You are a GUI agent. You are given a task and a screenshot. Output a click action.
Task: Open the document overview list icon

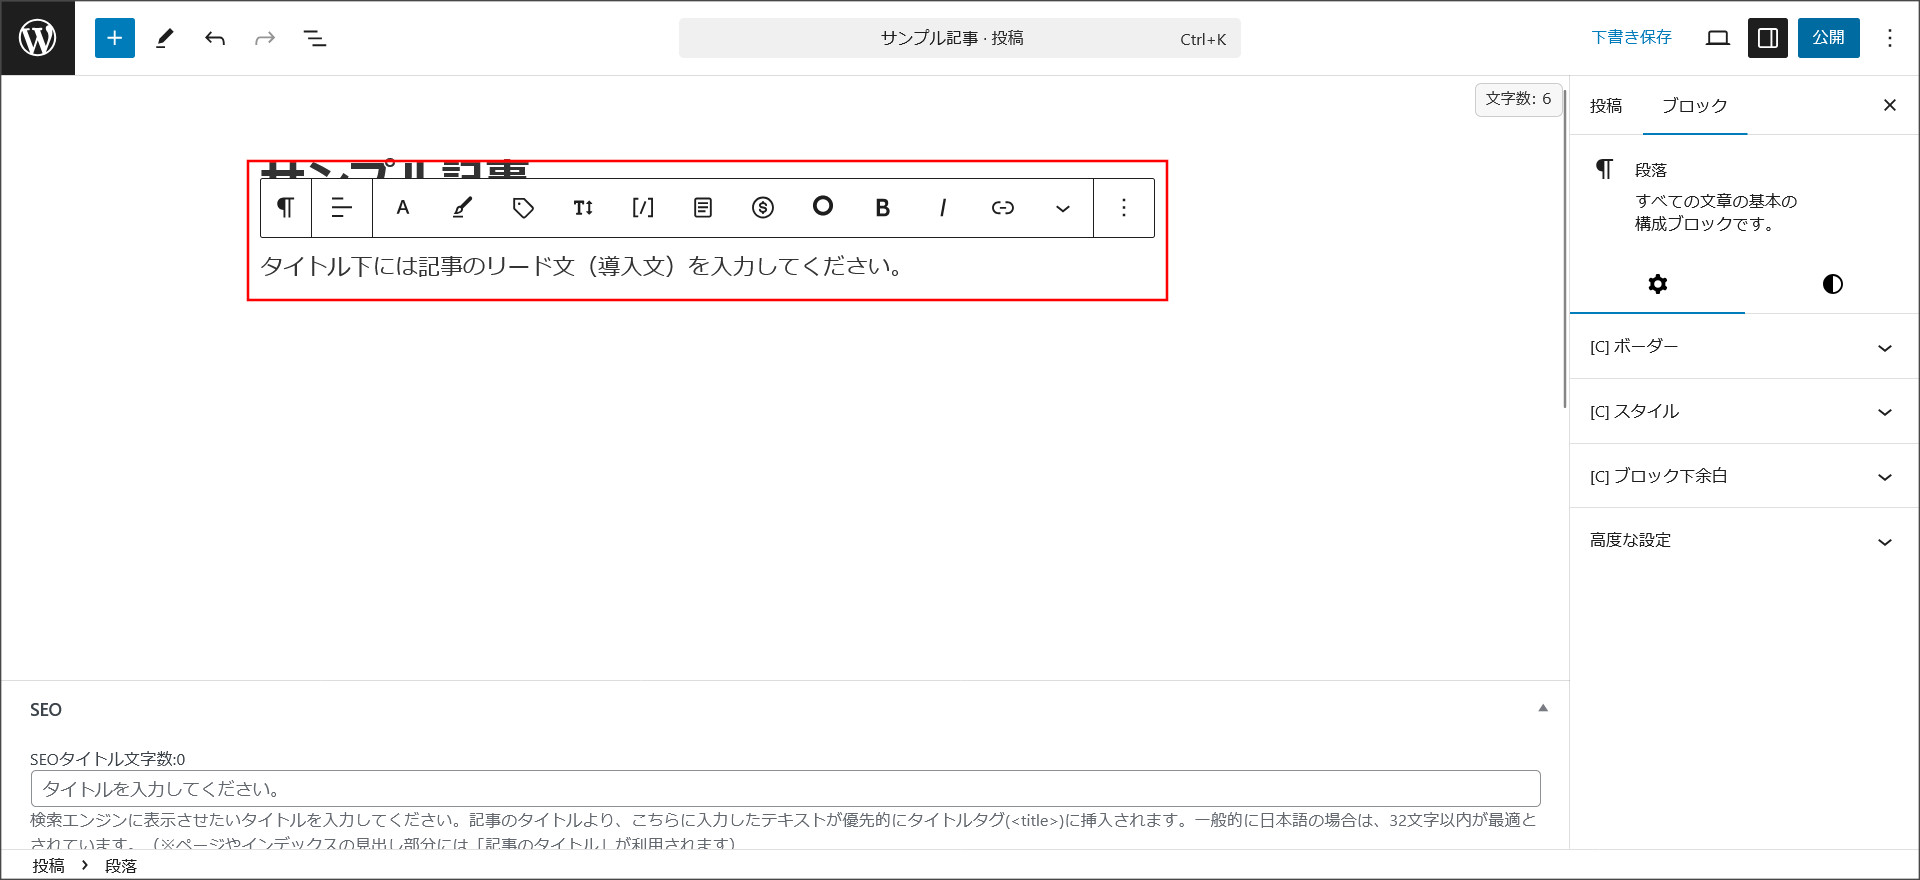314,38
